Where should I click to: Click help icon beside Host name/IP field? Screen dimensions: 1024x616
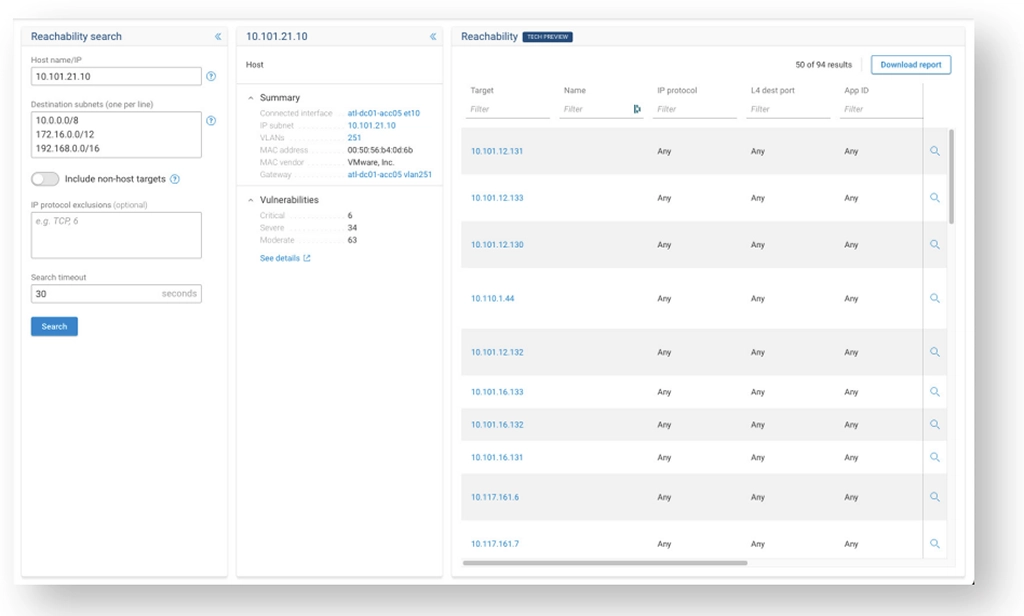(211, 76)
